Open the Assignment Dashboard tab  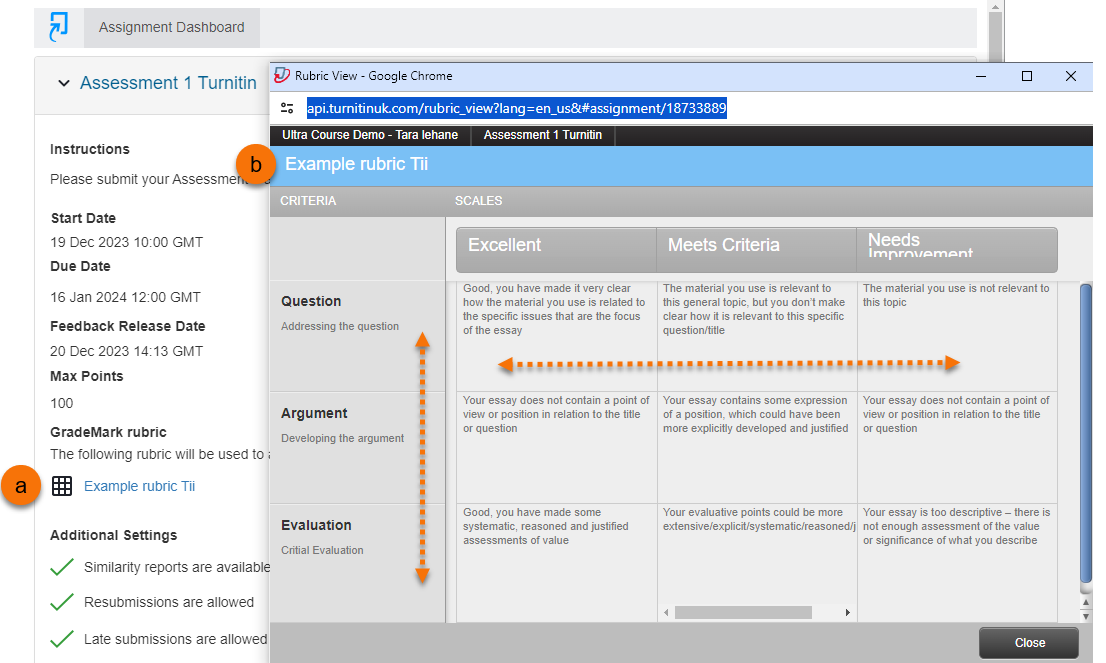point(171,27)
